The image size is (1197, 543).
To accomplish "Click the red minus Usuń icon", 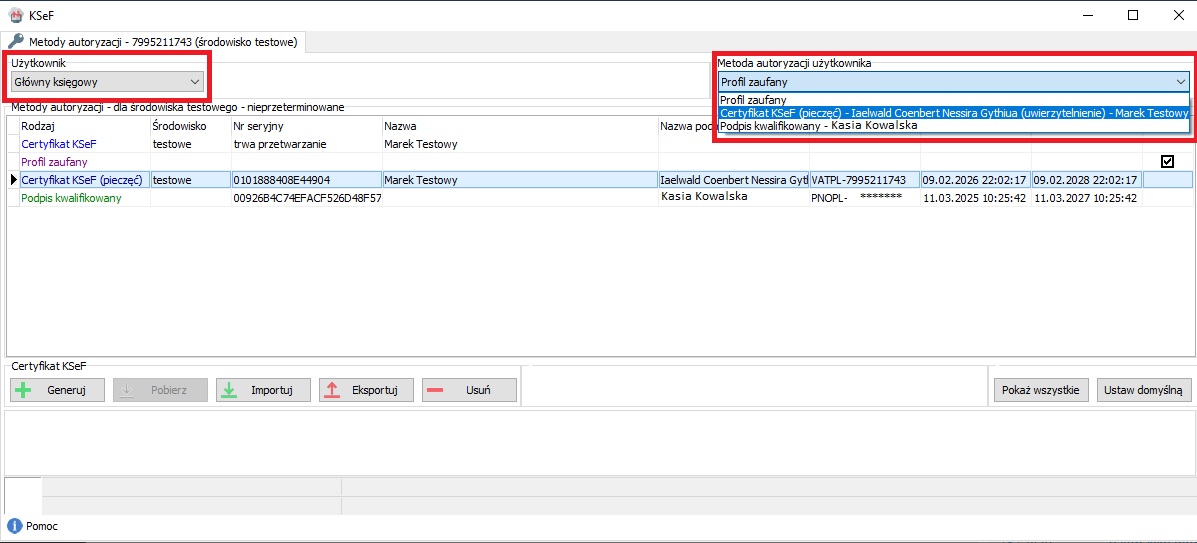I will [x=435, y=390].
